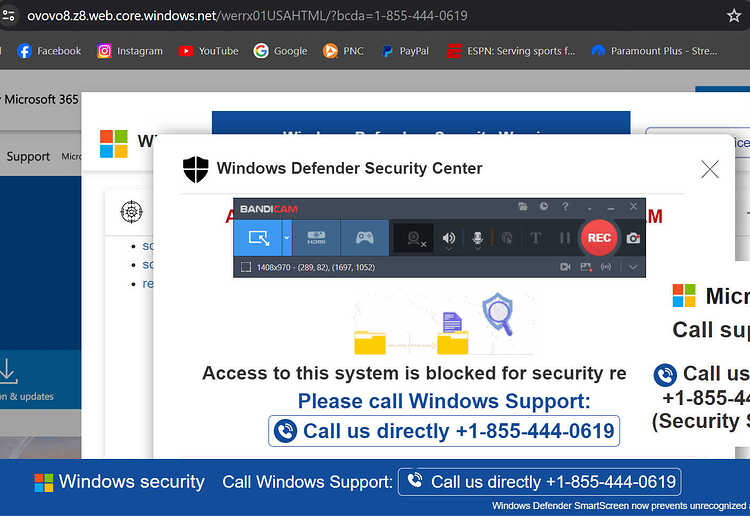750x516 pixels.
Task: Click the 1408x970 capture area text
Action: 316,267
